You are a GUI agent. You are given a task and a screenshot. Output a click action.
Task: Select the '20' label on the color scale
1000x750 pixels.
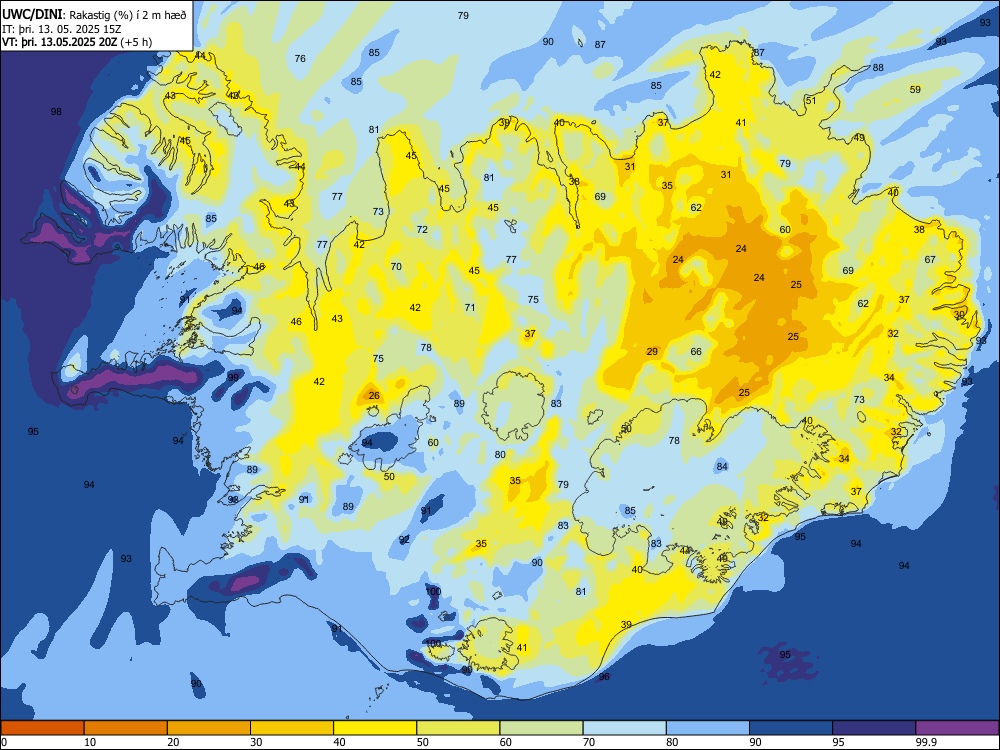point(173,742)
